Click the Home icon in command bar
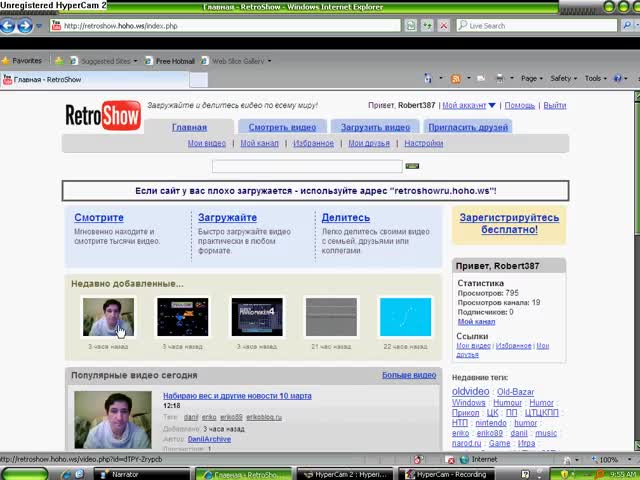The width and height of the screenshot is (640, 480). [428, 79]
